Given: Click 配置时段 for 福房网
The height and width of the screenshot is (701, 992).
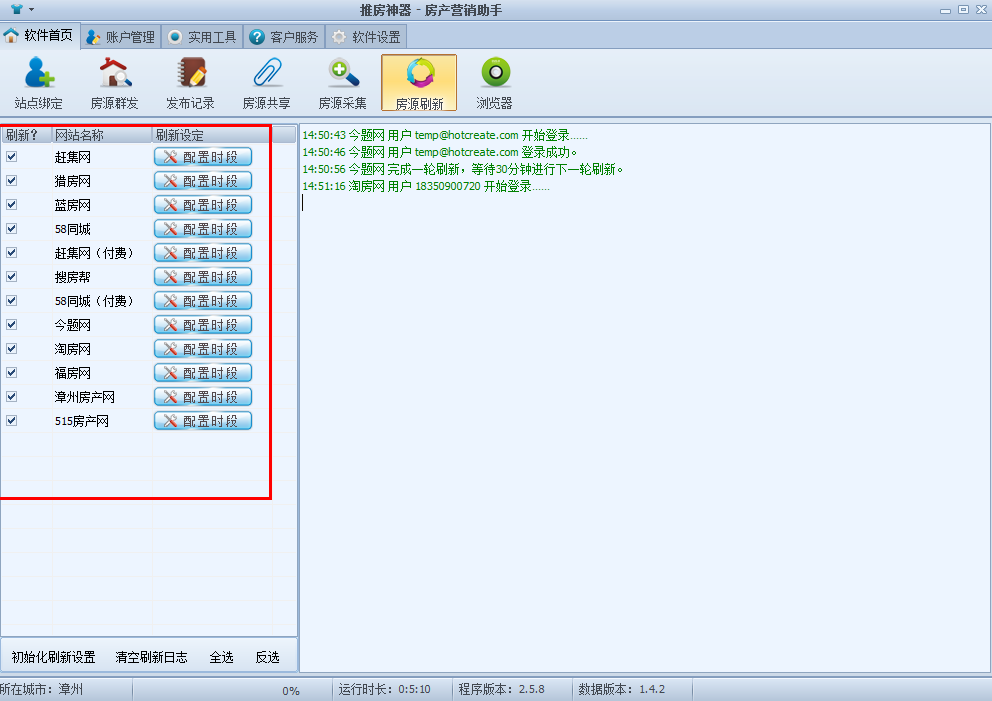Looking at the screenshot, I should (203, 373).
